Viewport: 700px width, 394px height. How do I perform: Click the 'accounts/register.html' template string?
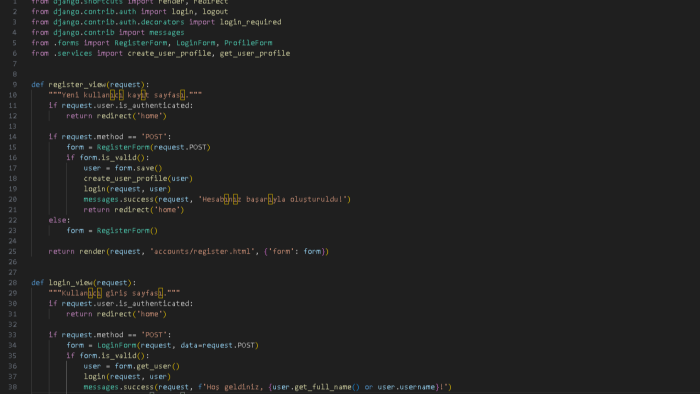click(x=202, y=252)
